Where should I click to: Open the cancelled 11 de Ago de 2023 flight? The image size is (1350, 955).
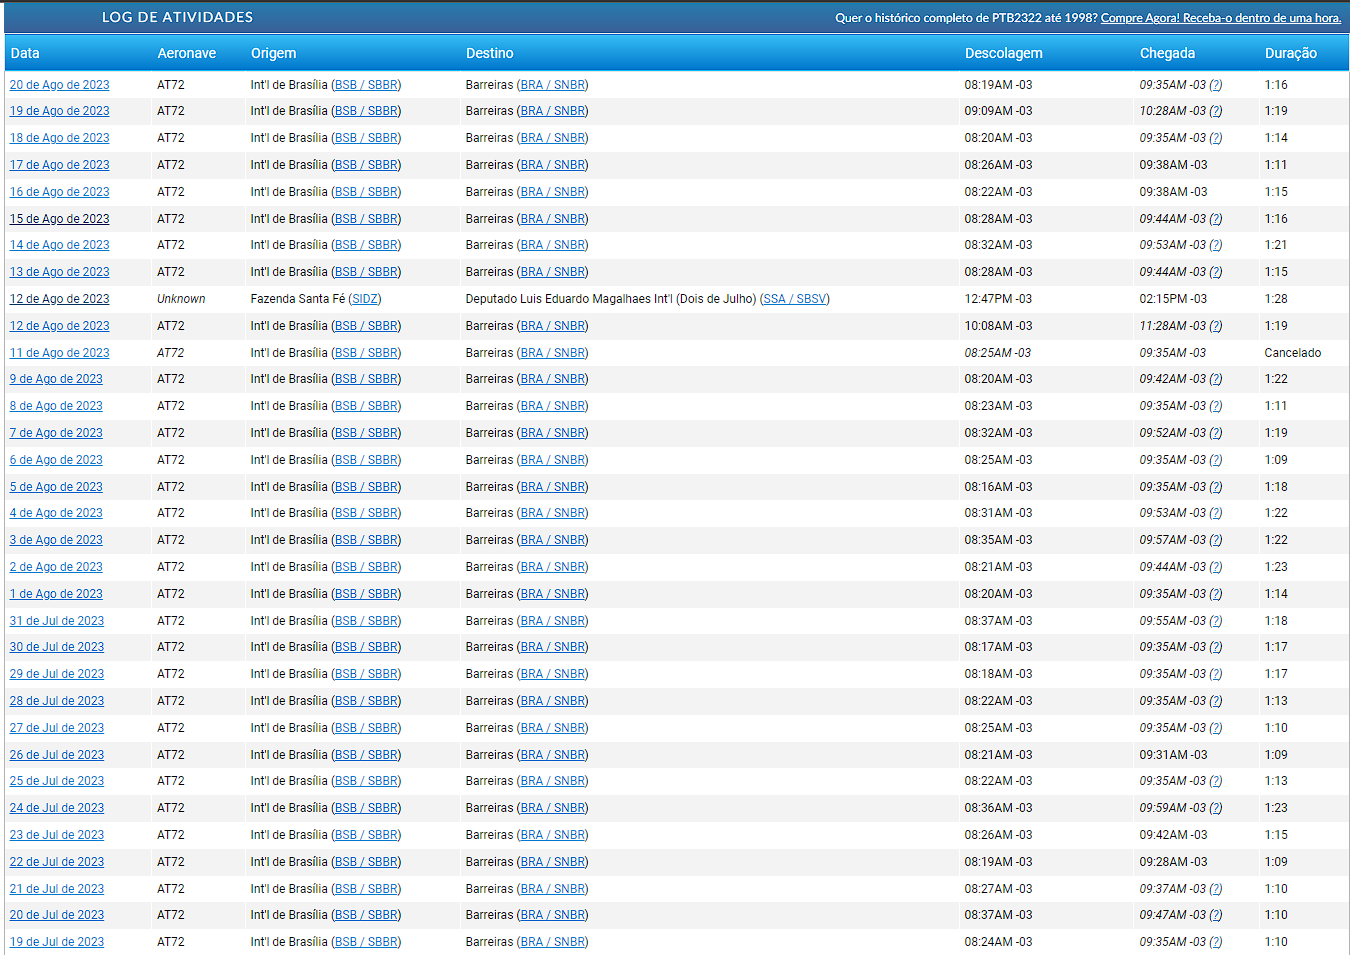point(60,353)
